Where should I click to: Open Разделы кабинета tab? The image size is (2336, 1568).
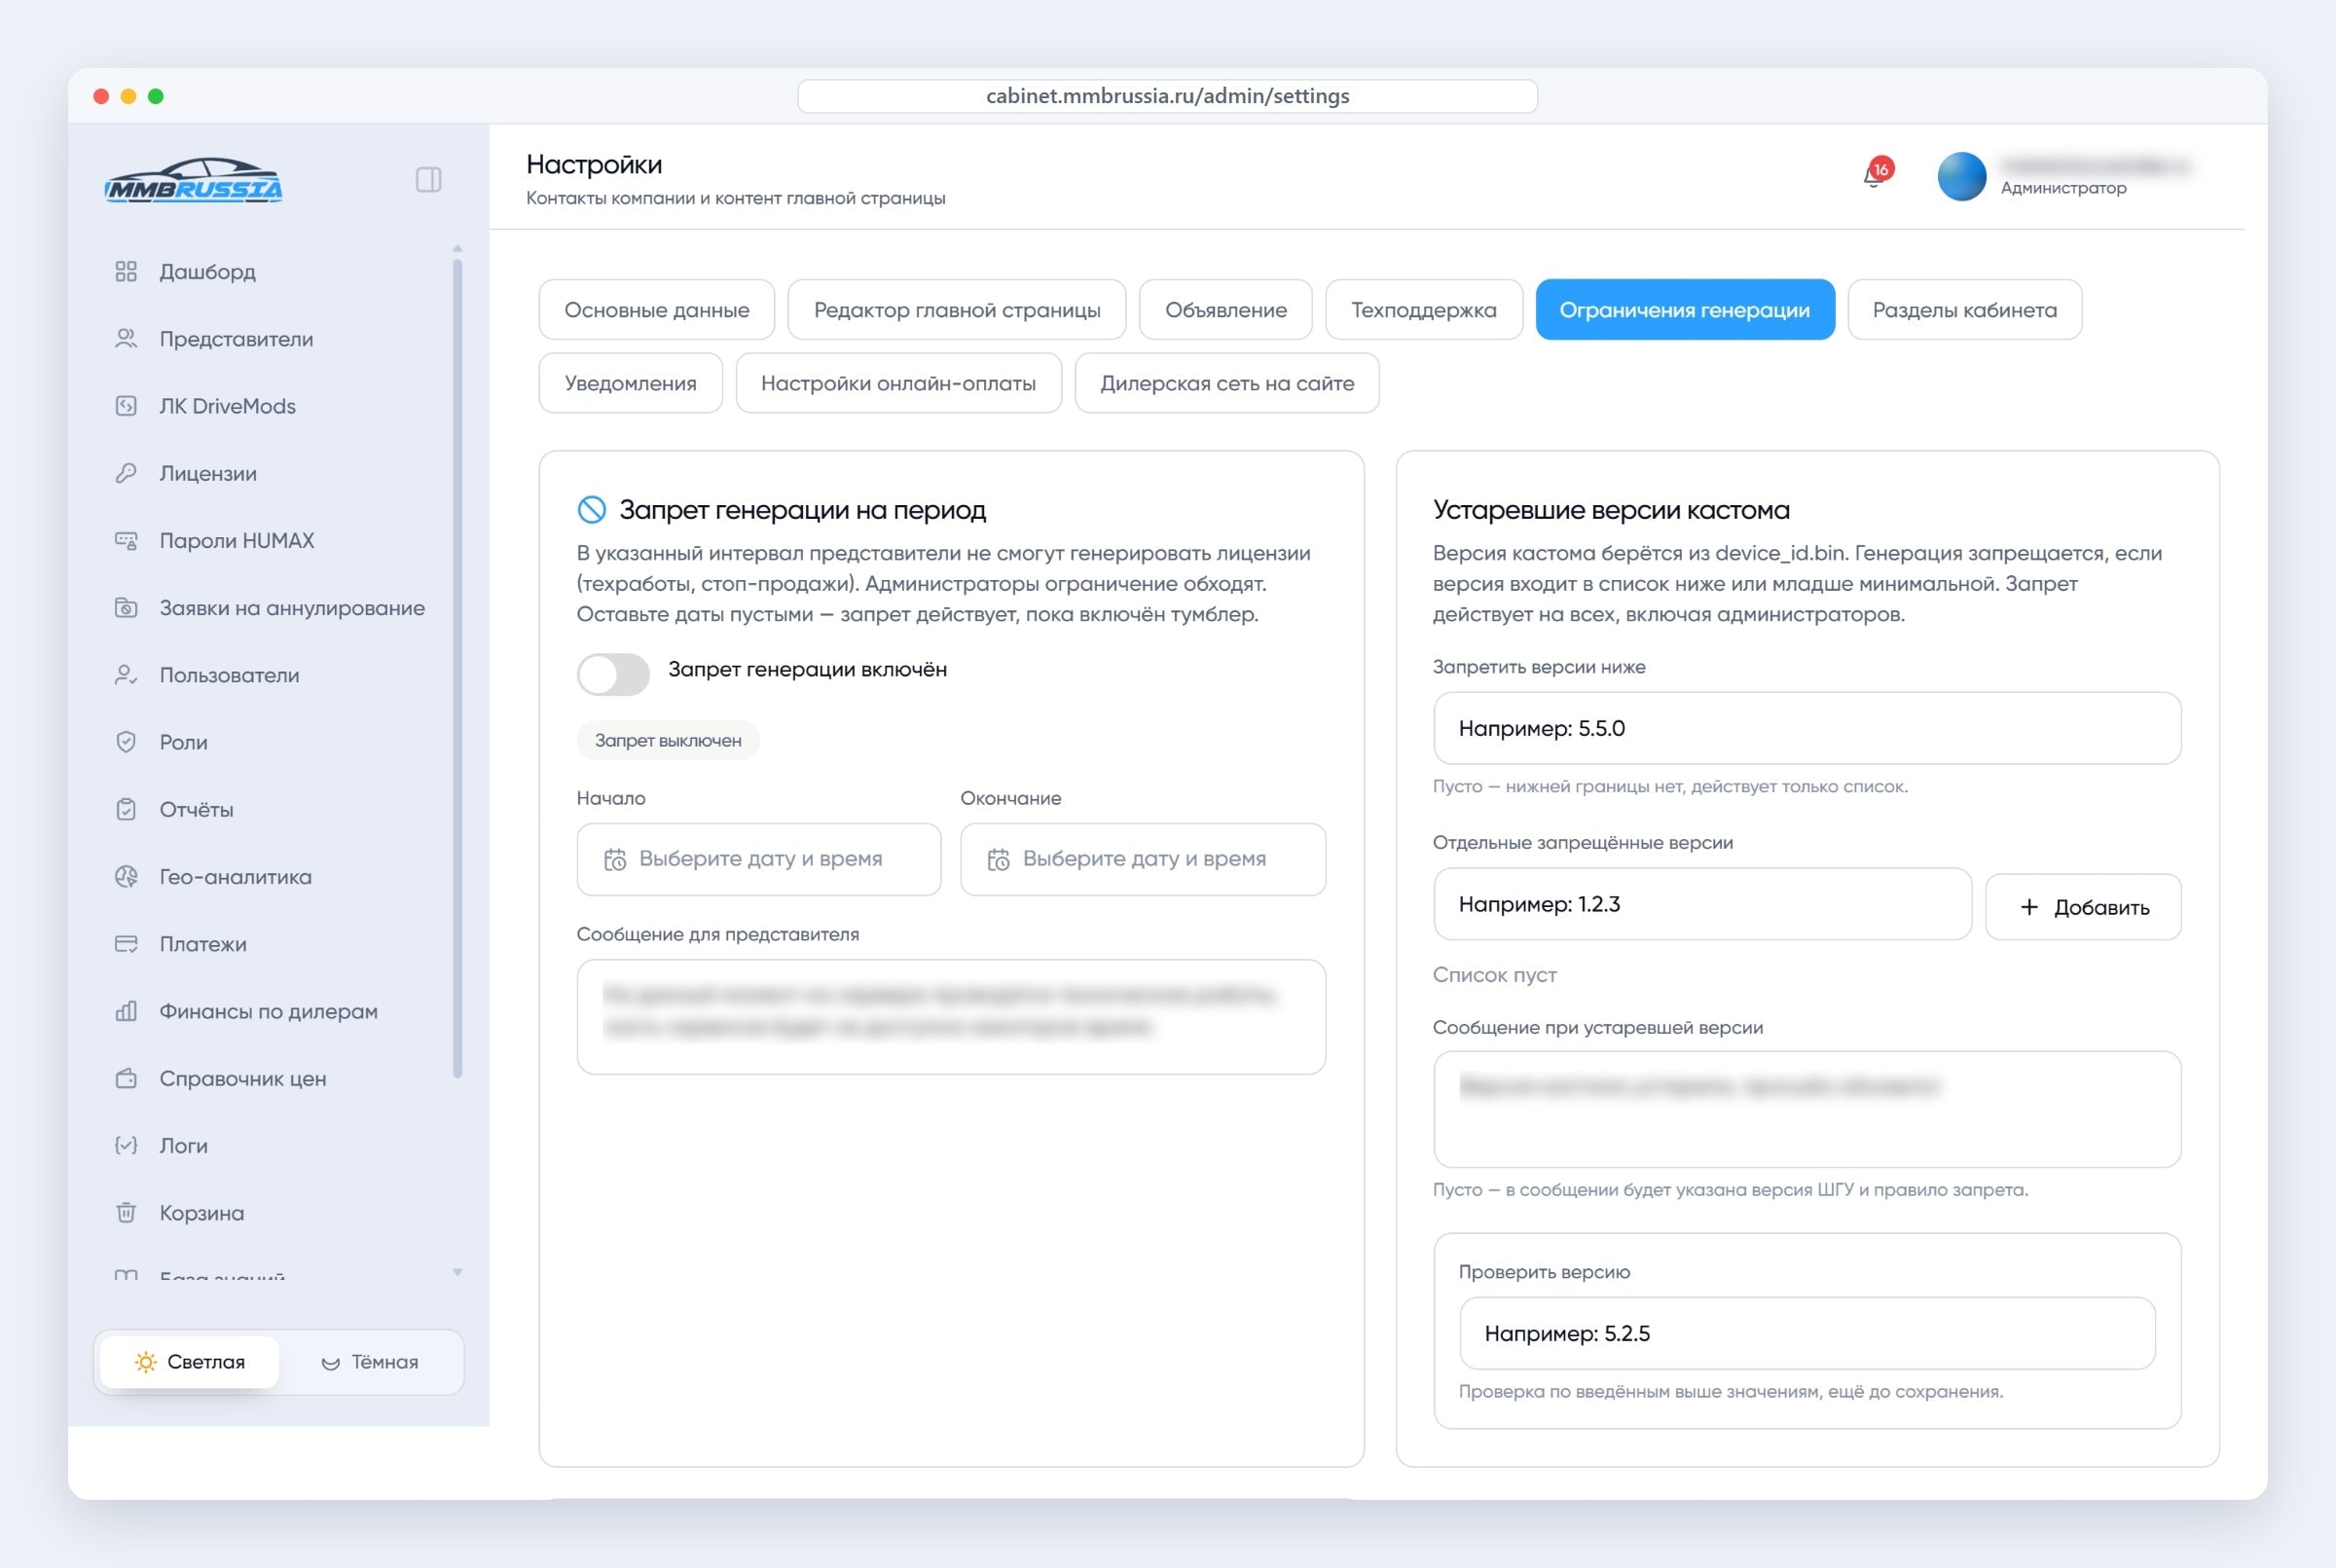point(1965,310)
